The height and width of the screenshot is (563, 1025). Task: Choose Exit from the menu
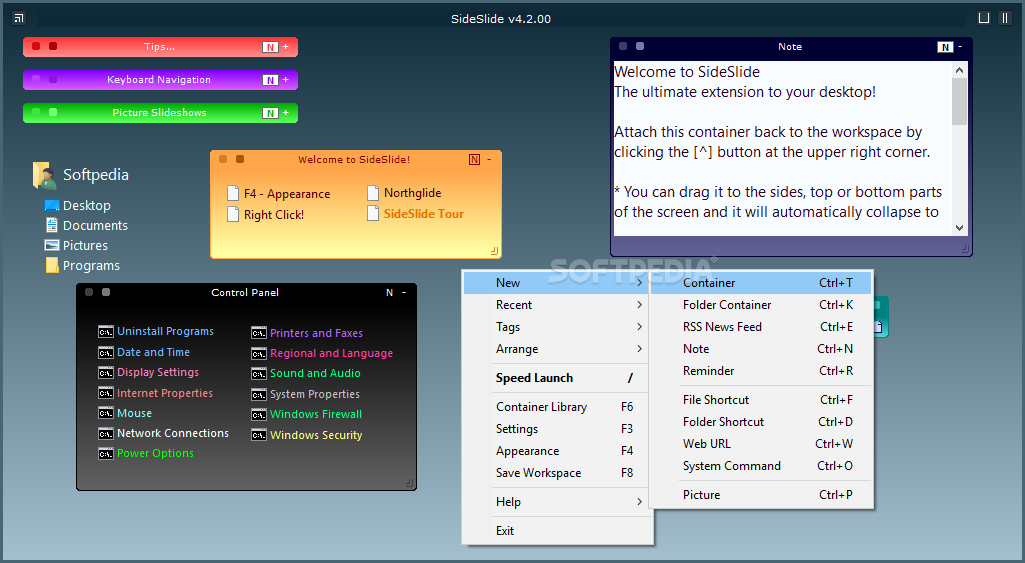556,531
